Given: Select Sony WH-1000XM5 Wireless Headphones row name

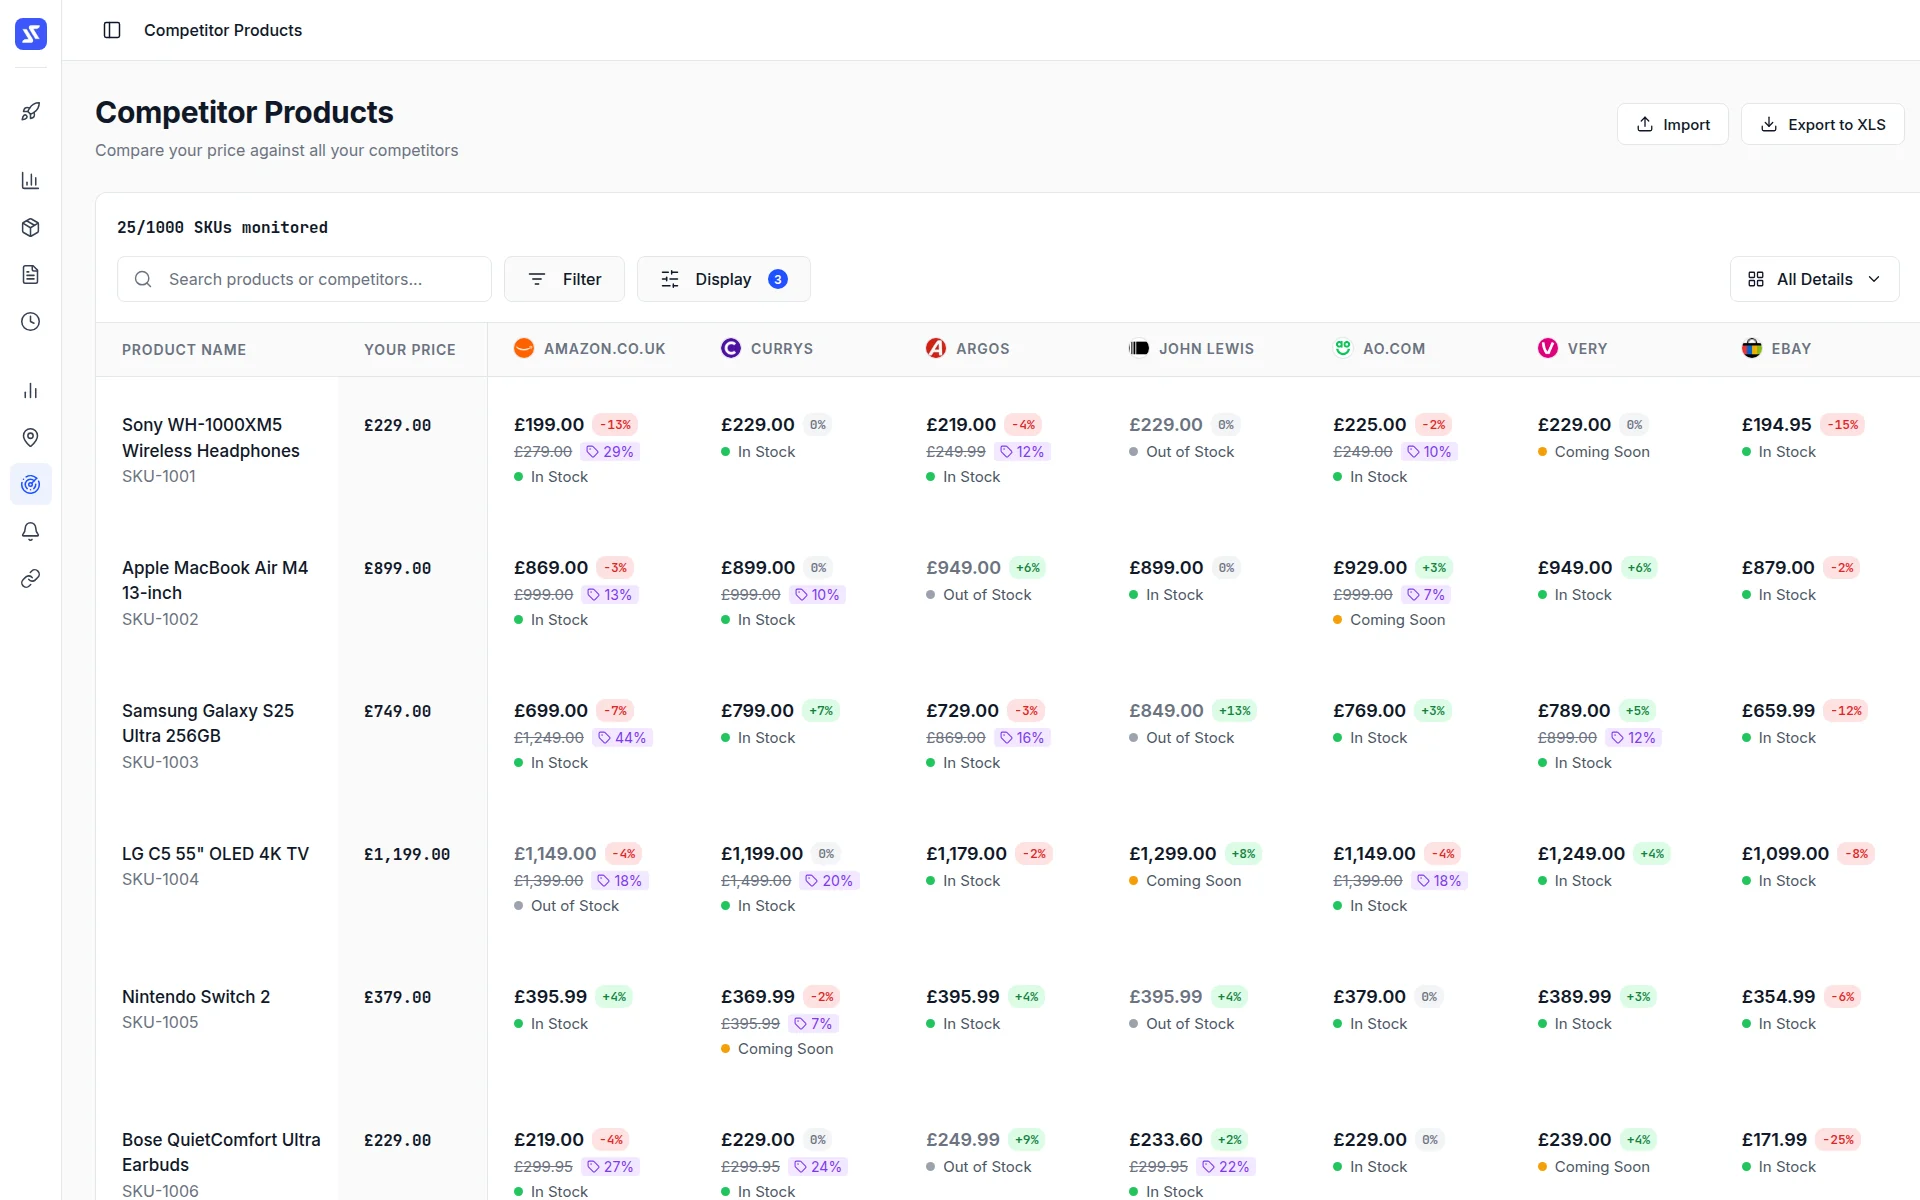Looking at the screenshot, I should [211, 438].
